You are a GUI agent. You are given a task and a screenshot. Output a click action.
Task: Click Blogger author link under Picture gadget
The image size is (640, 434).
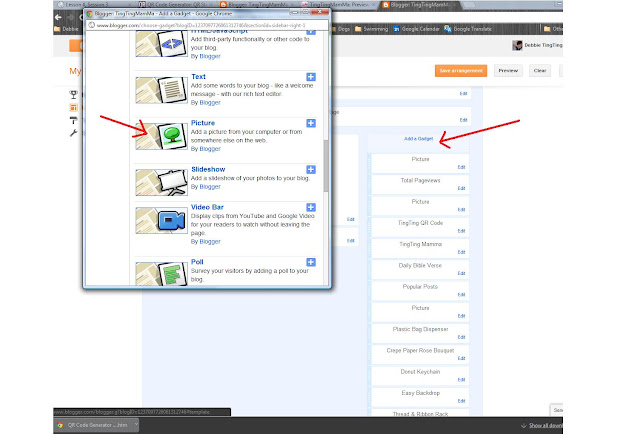[210, 149]
